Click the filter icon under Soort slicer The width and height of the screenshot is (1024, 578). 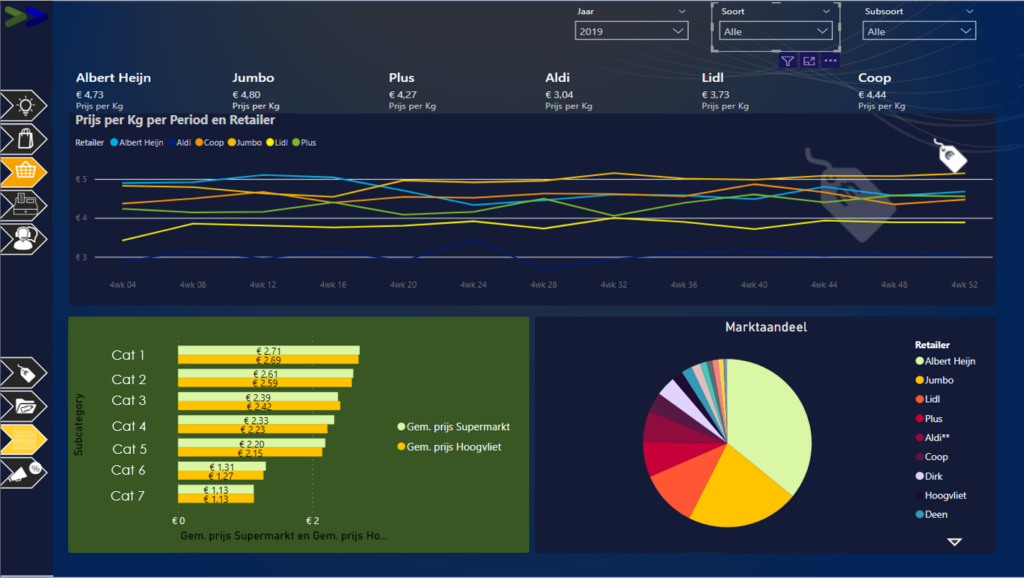[x=788, y=61]
